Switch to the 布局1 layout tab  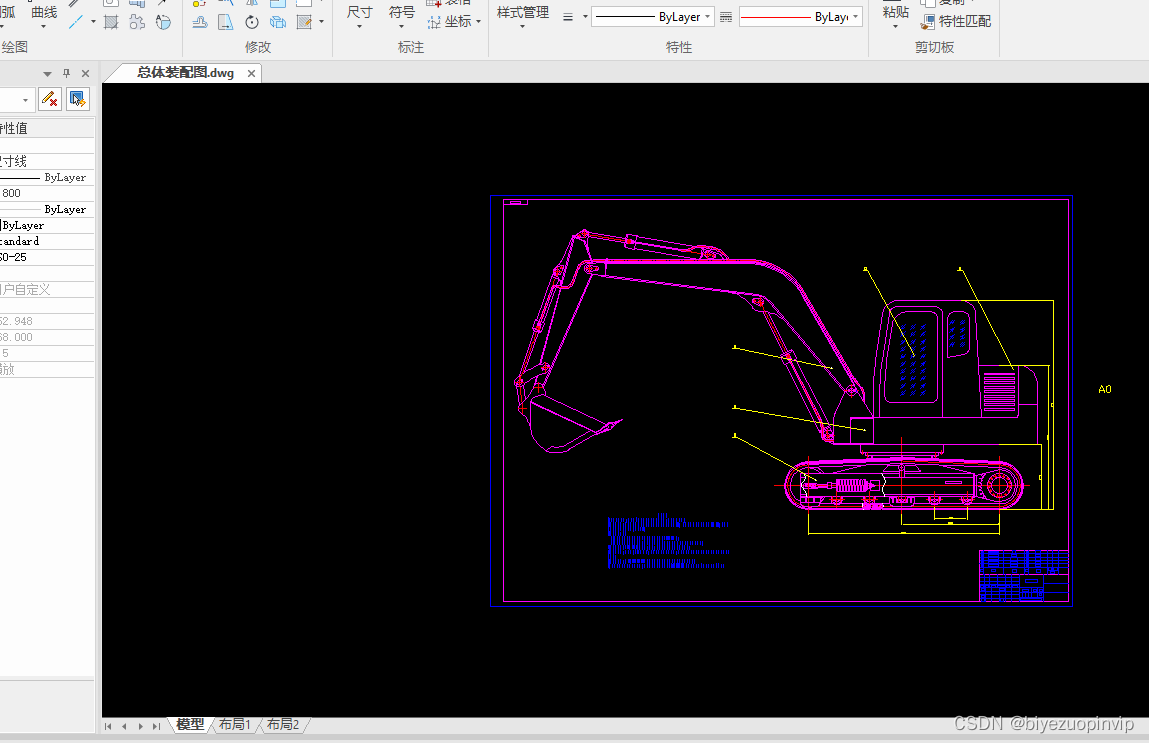coord(234,725)
